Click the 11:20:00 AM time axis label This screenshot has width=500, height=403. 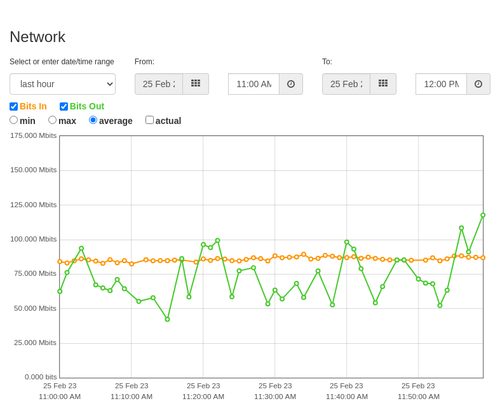203,397
